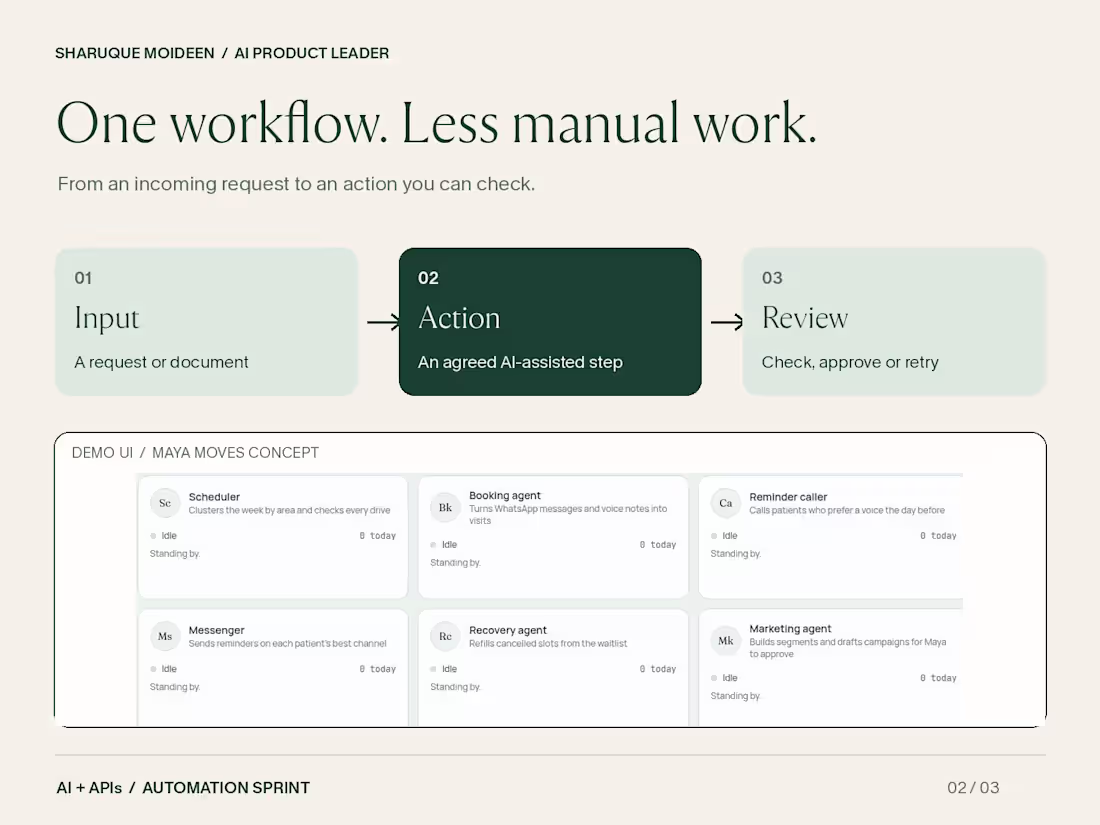Click 'Standing by.' on the Scheduler card
1100x825 pixels.
click(x=175, y=554)
